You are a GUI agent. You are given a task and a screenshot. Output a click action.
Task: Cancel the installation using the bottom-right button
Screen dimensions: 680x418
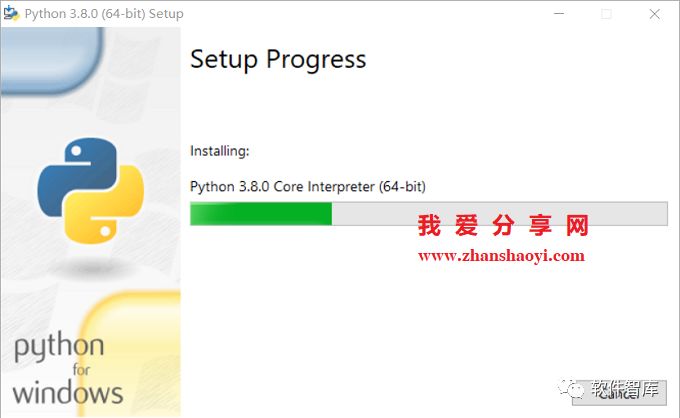(x=619, y=393)
